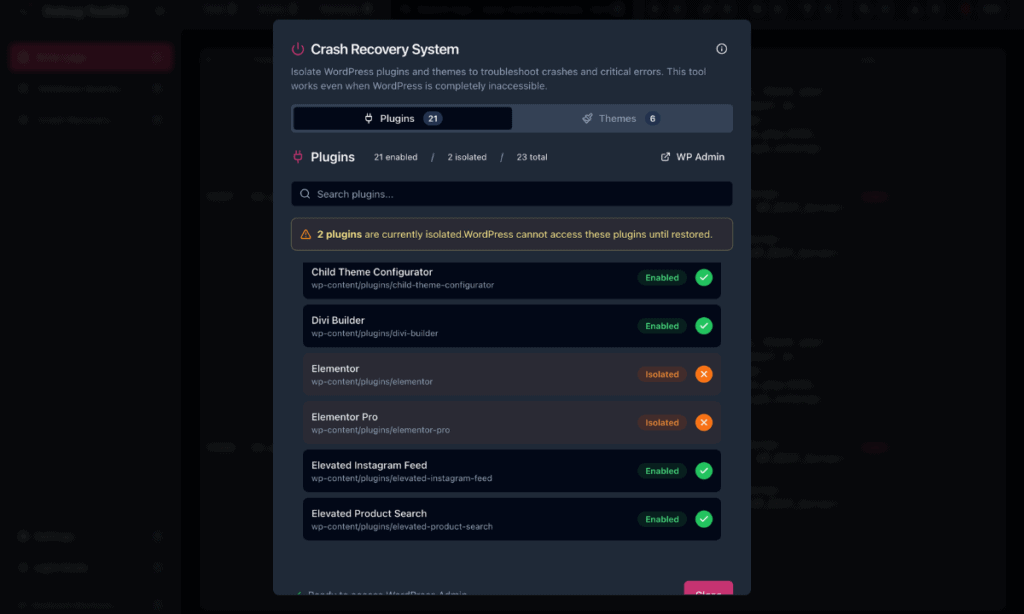
Task: Switch to the Plugins tab
Action: click(402, 118)
